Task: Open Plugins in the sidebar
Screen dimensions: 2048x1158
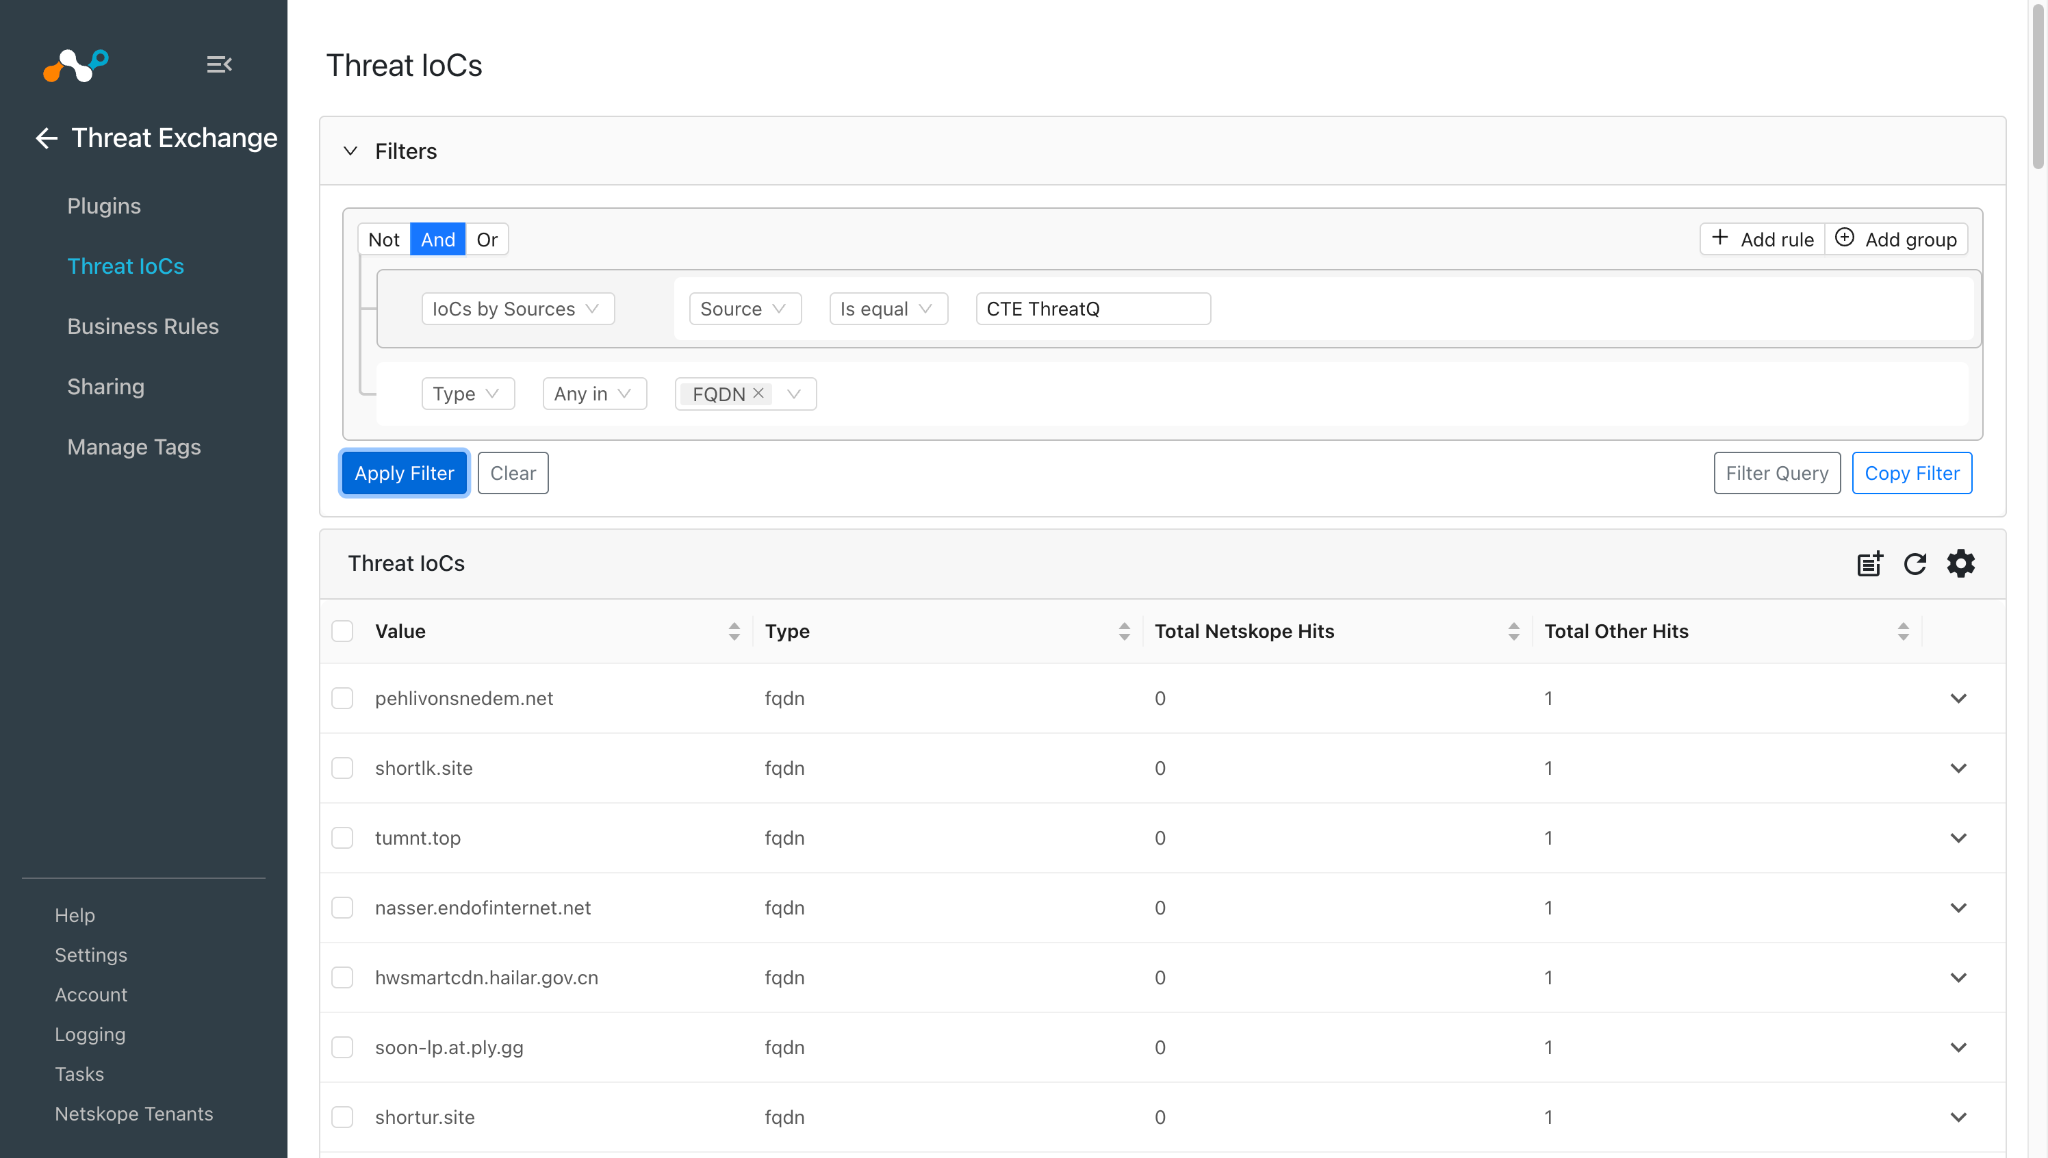Action: 104,206
